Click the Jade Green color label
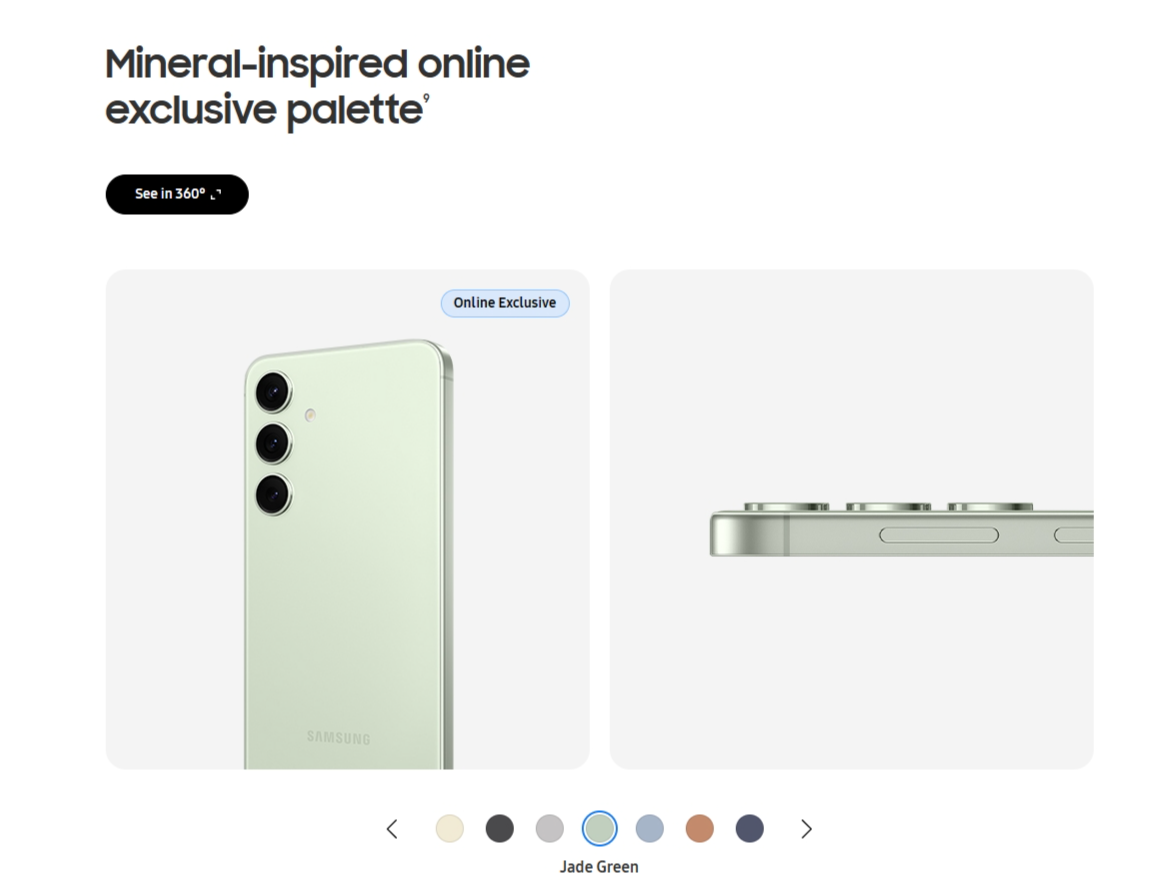The image size is (1158, 880). pyautogui.click(x=599, y=867)
